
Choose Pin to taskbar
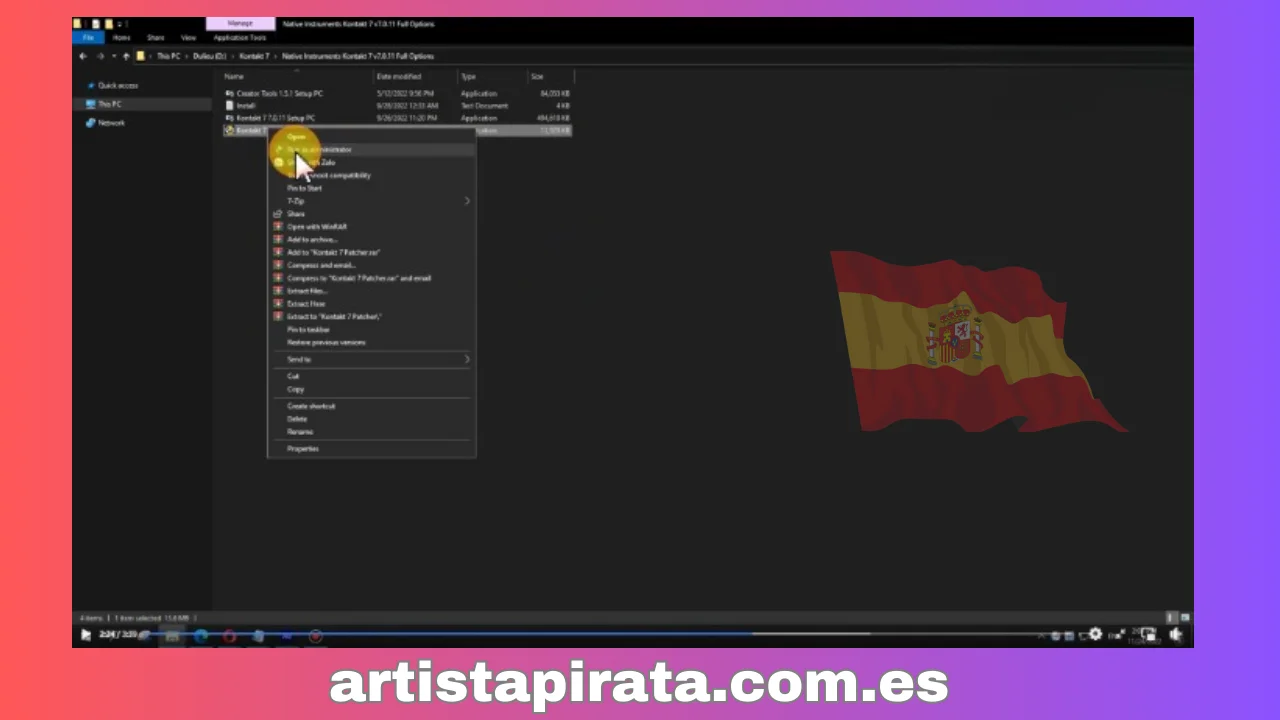(372, 329)
